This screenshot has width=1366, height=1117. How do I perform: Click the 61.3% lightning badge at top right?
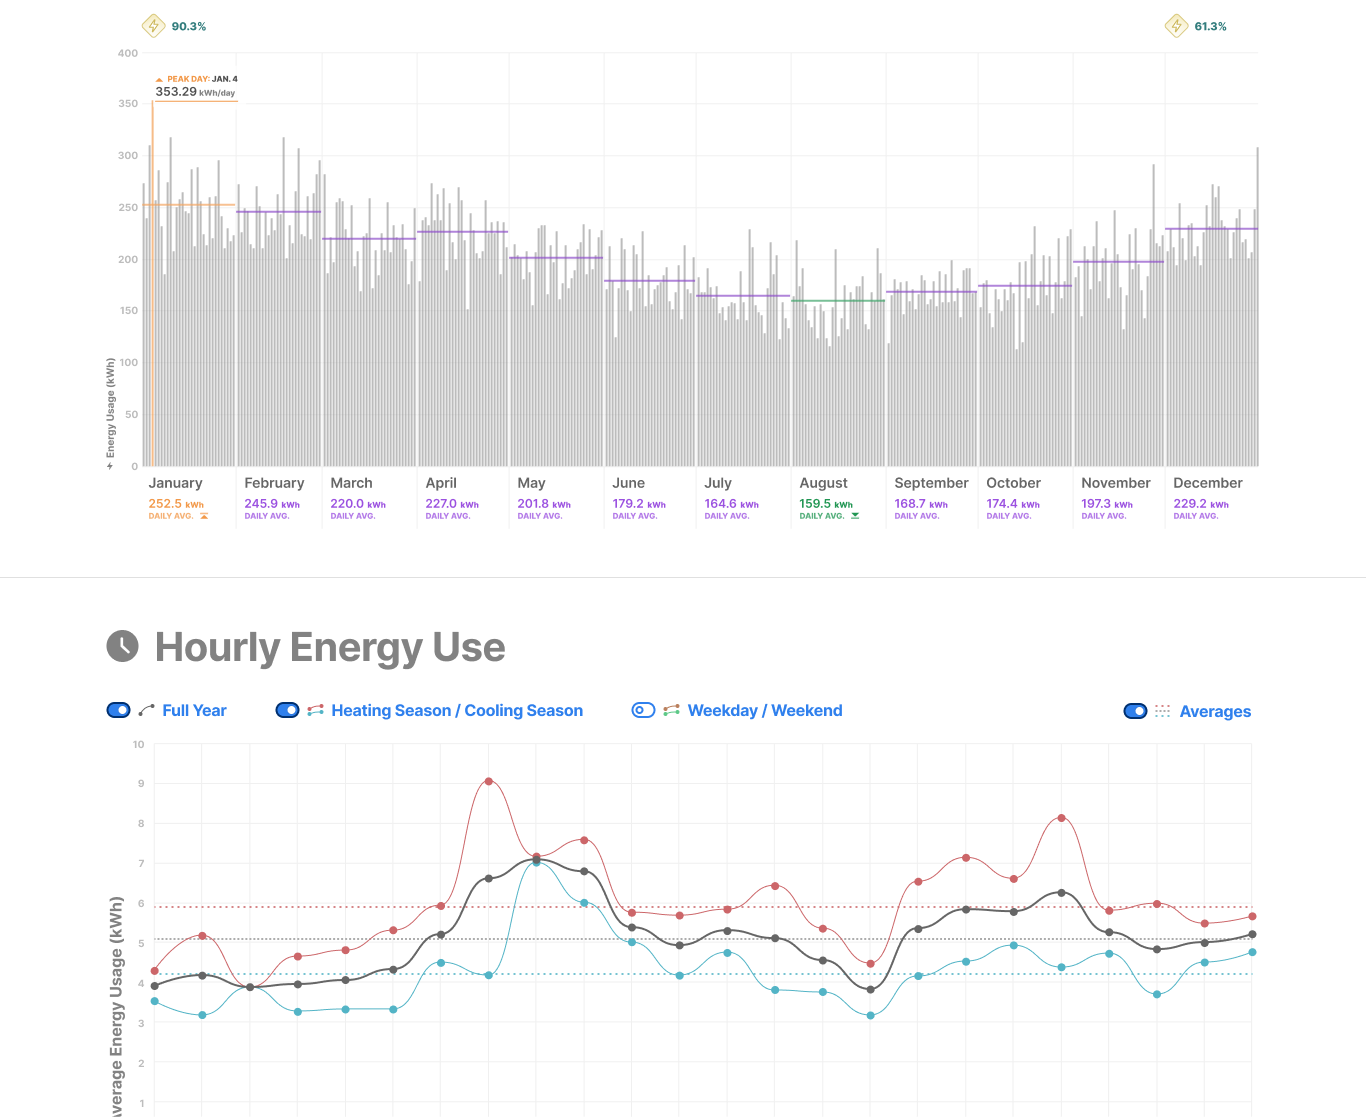(x=1177, y=25)
